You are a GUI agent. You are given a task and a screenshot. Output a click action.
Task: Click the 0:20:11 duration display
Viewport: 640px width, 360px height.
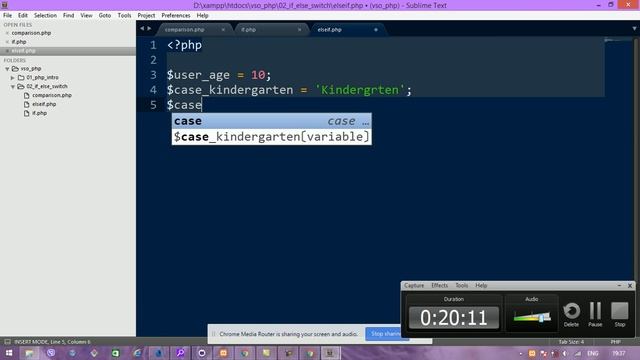(x=453, y=318)
